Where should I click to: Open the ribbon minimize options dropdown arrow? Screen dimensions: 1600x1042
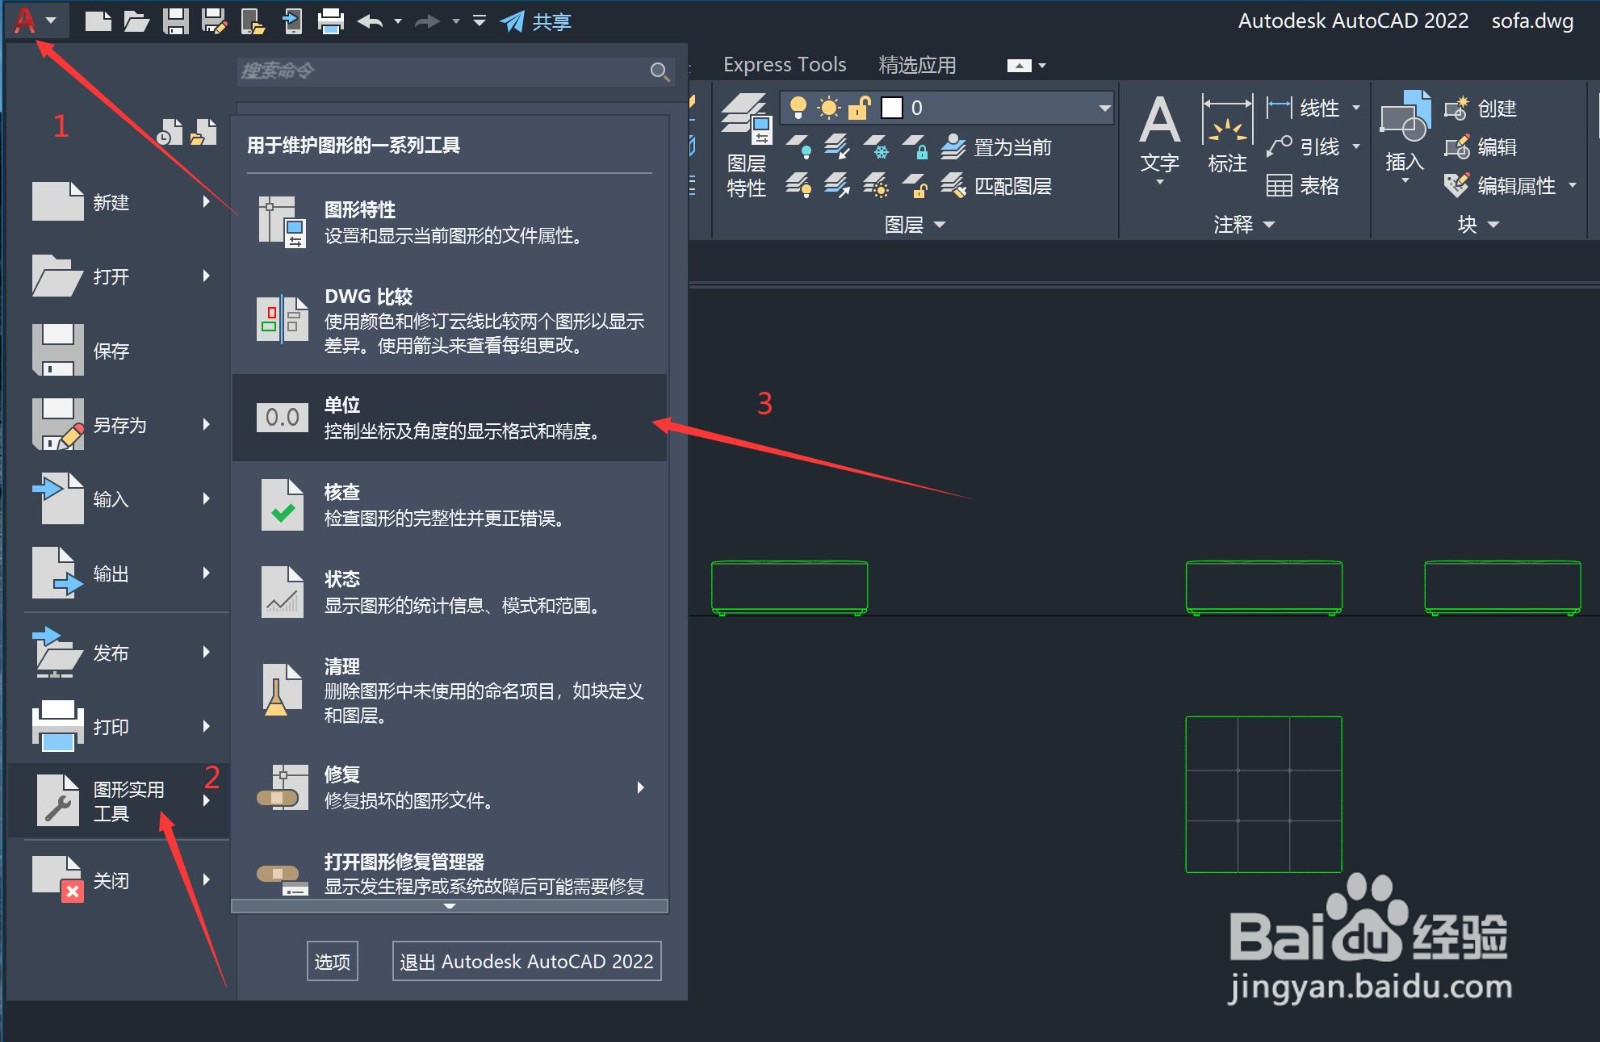coord(1043,66)
